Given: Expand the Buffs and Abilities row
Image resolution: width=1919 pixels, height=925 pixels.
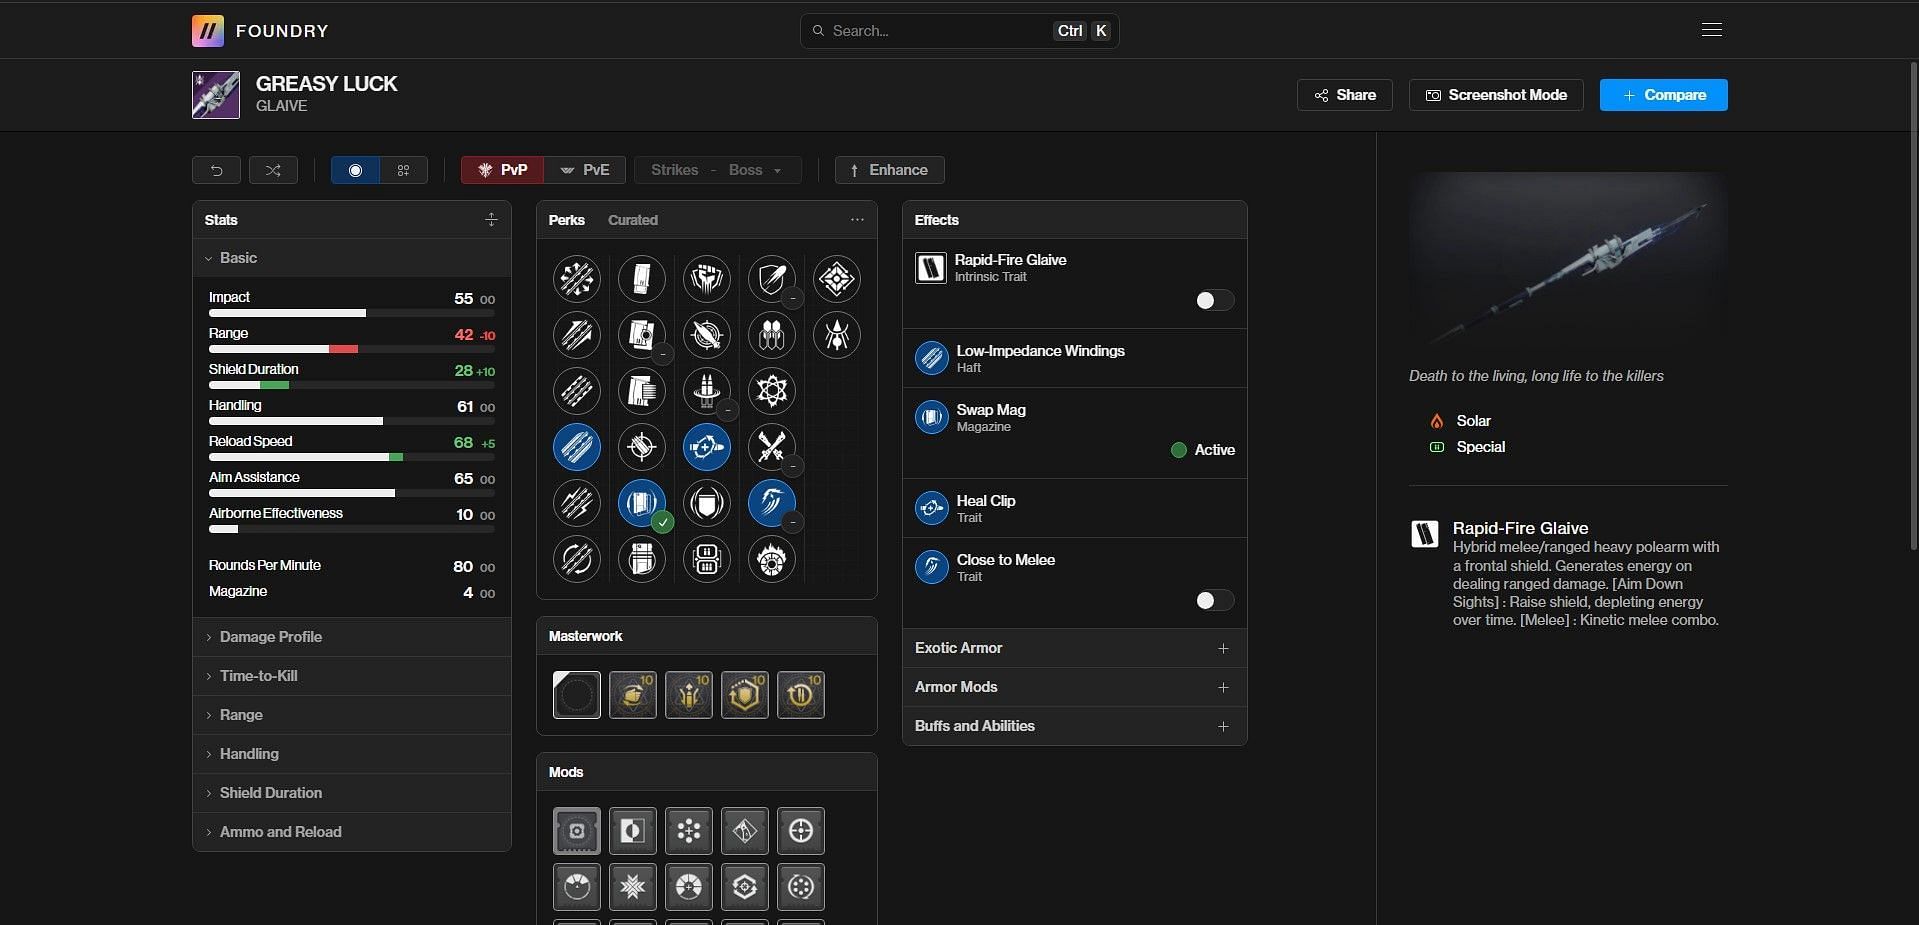Looking at the screenshot, I should (1074, 726).
